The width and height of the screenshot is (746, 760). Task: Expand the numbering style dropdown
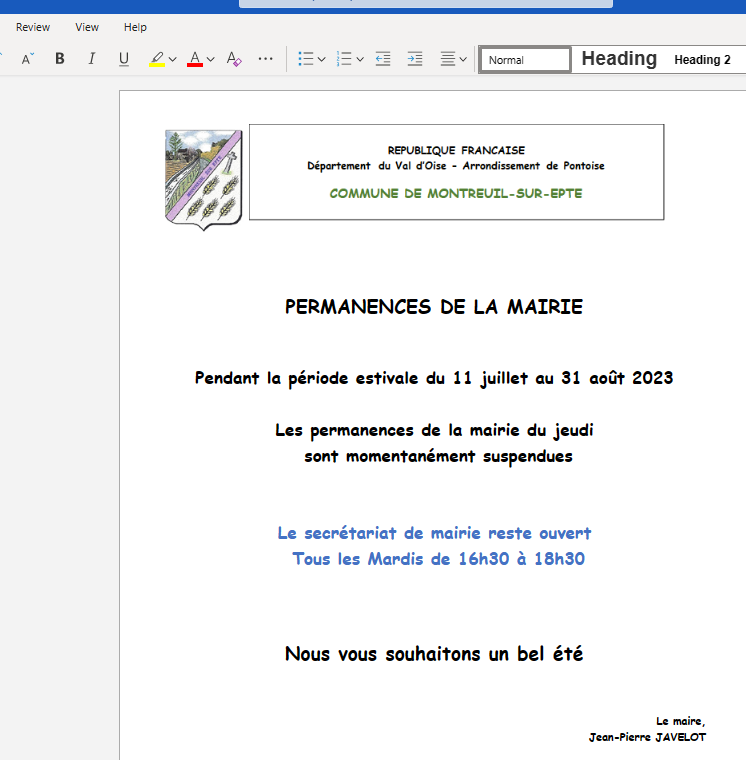360,60
